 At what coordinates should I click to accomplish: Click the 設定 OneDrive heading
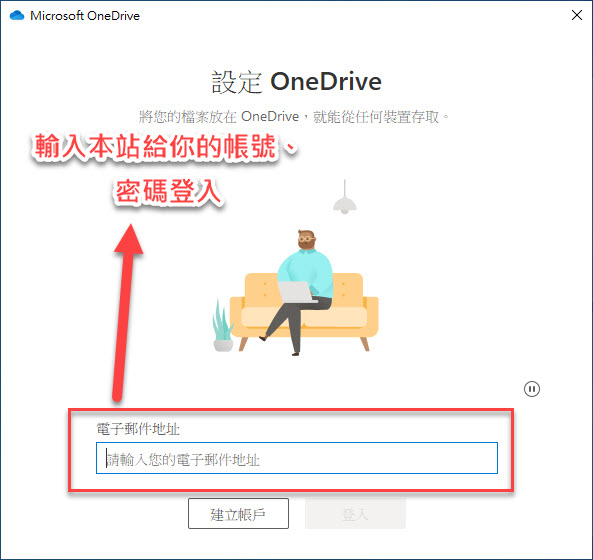296,82
